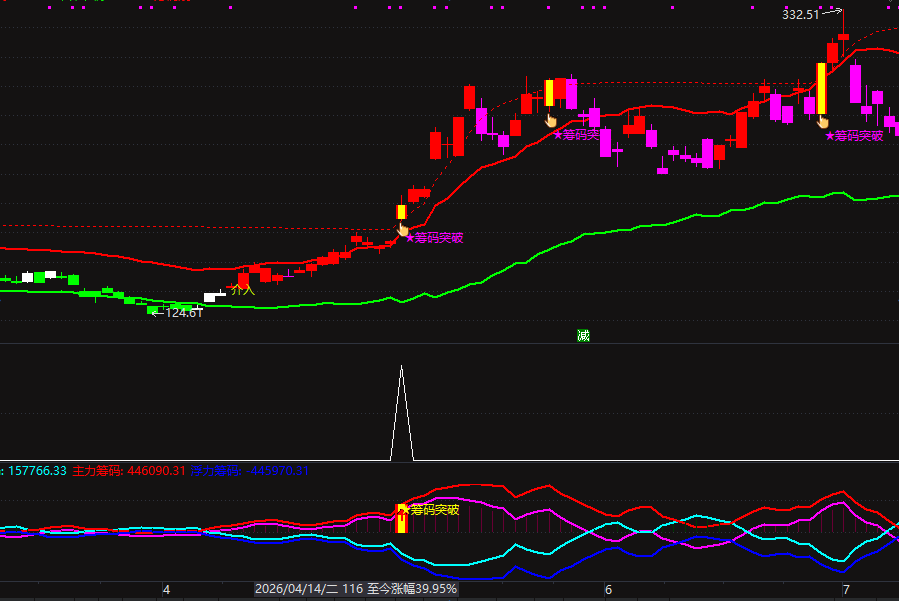Click the white spike peak in middle indicator
Viewport: 899px width, 601px height.
tap(401, 367)
